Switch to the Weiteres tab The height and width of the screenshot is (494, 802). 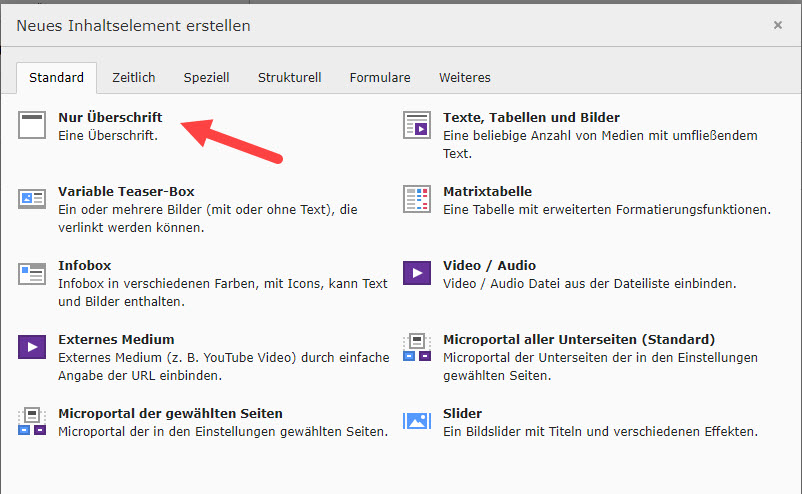click(464, 77)
